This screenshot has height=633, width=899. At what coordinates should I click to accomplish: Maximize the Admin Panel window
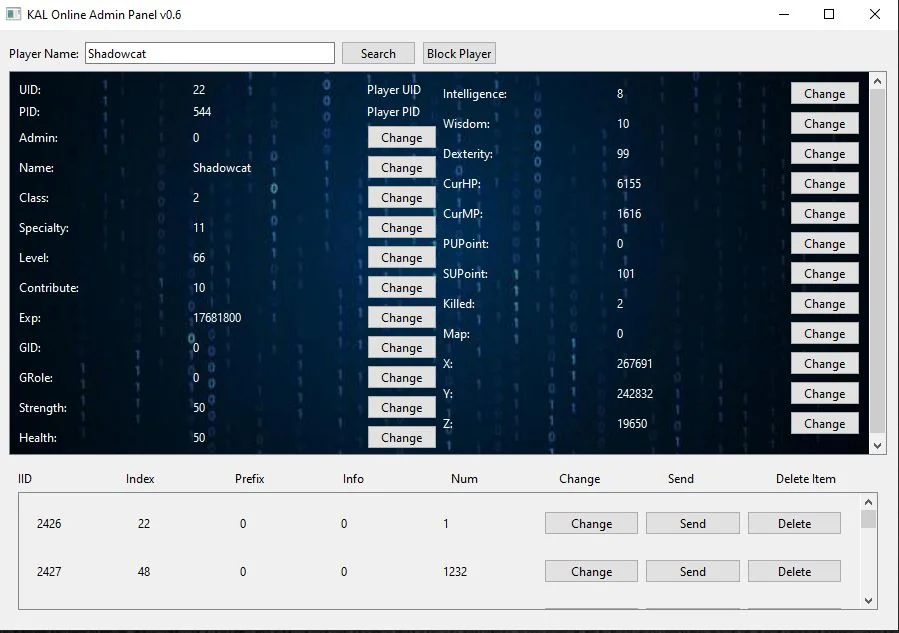tap(829, 14)
